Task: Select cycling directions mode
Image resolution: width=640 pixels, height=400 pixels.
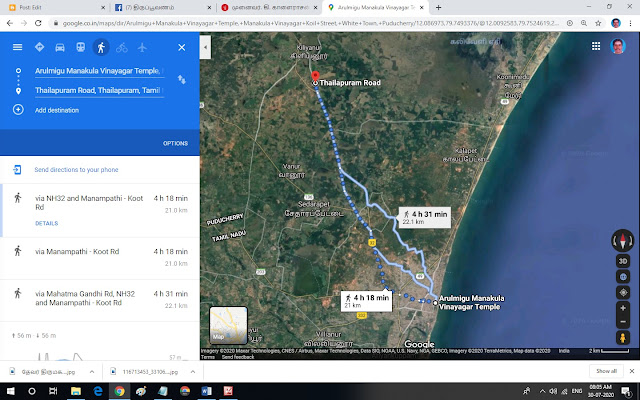Action: [x=122, y=47]
